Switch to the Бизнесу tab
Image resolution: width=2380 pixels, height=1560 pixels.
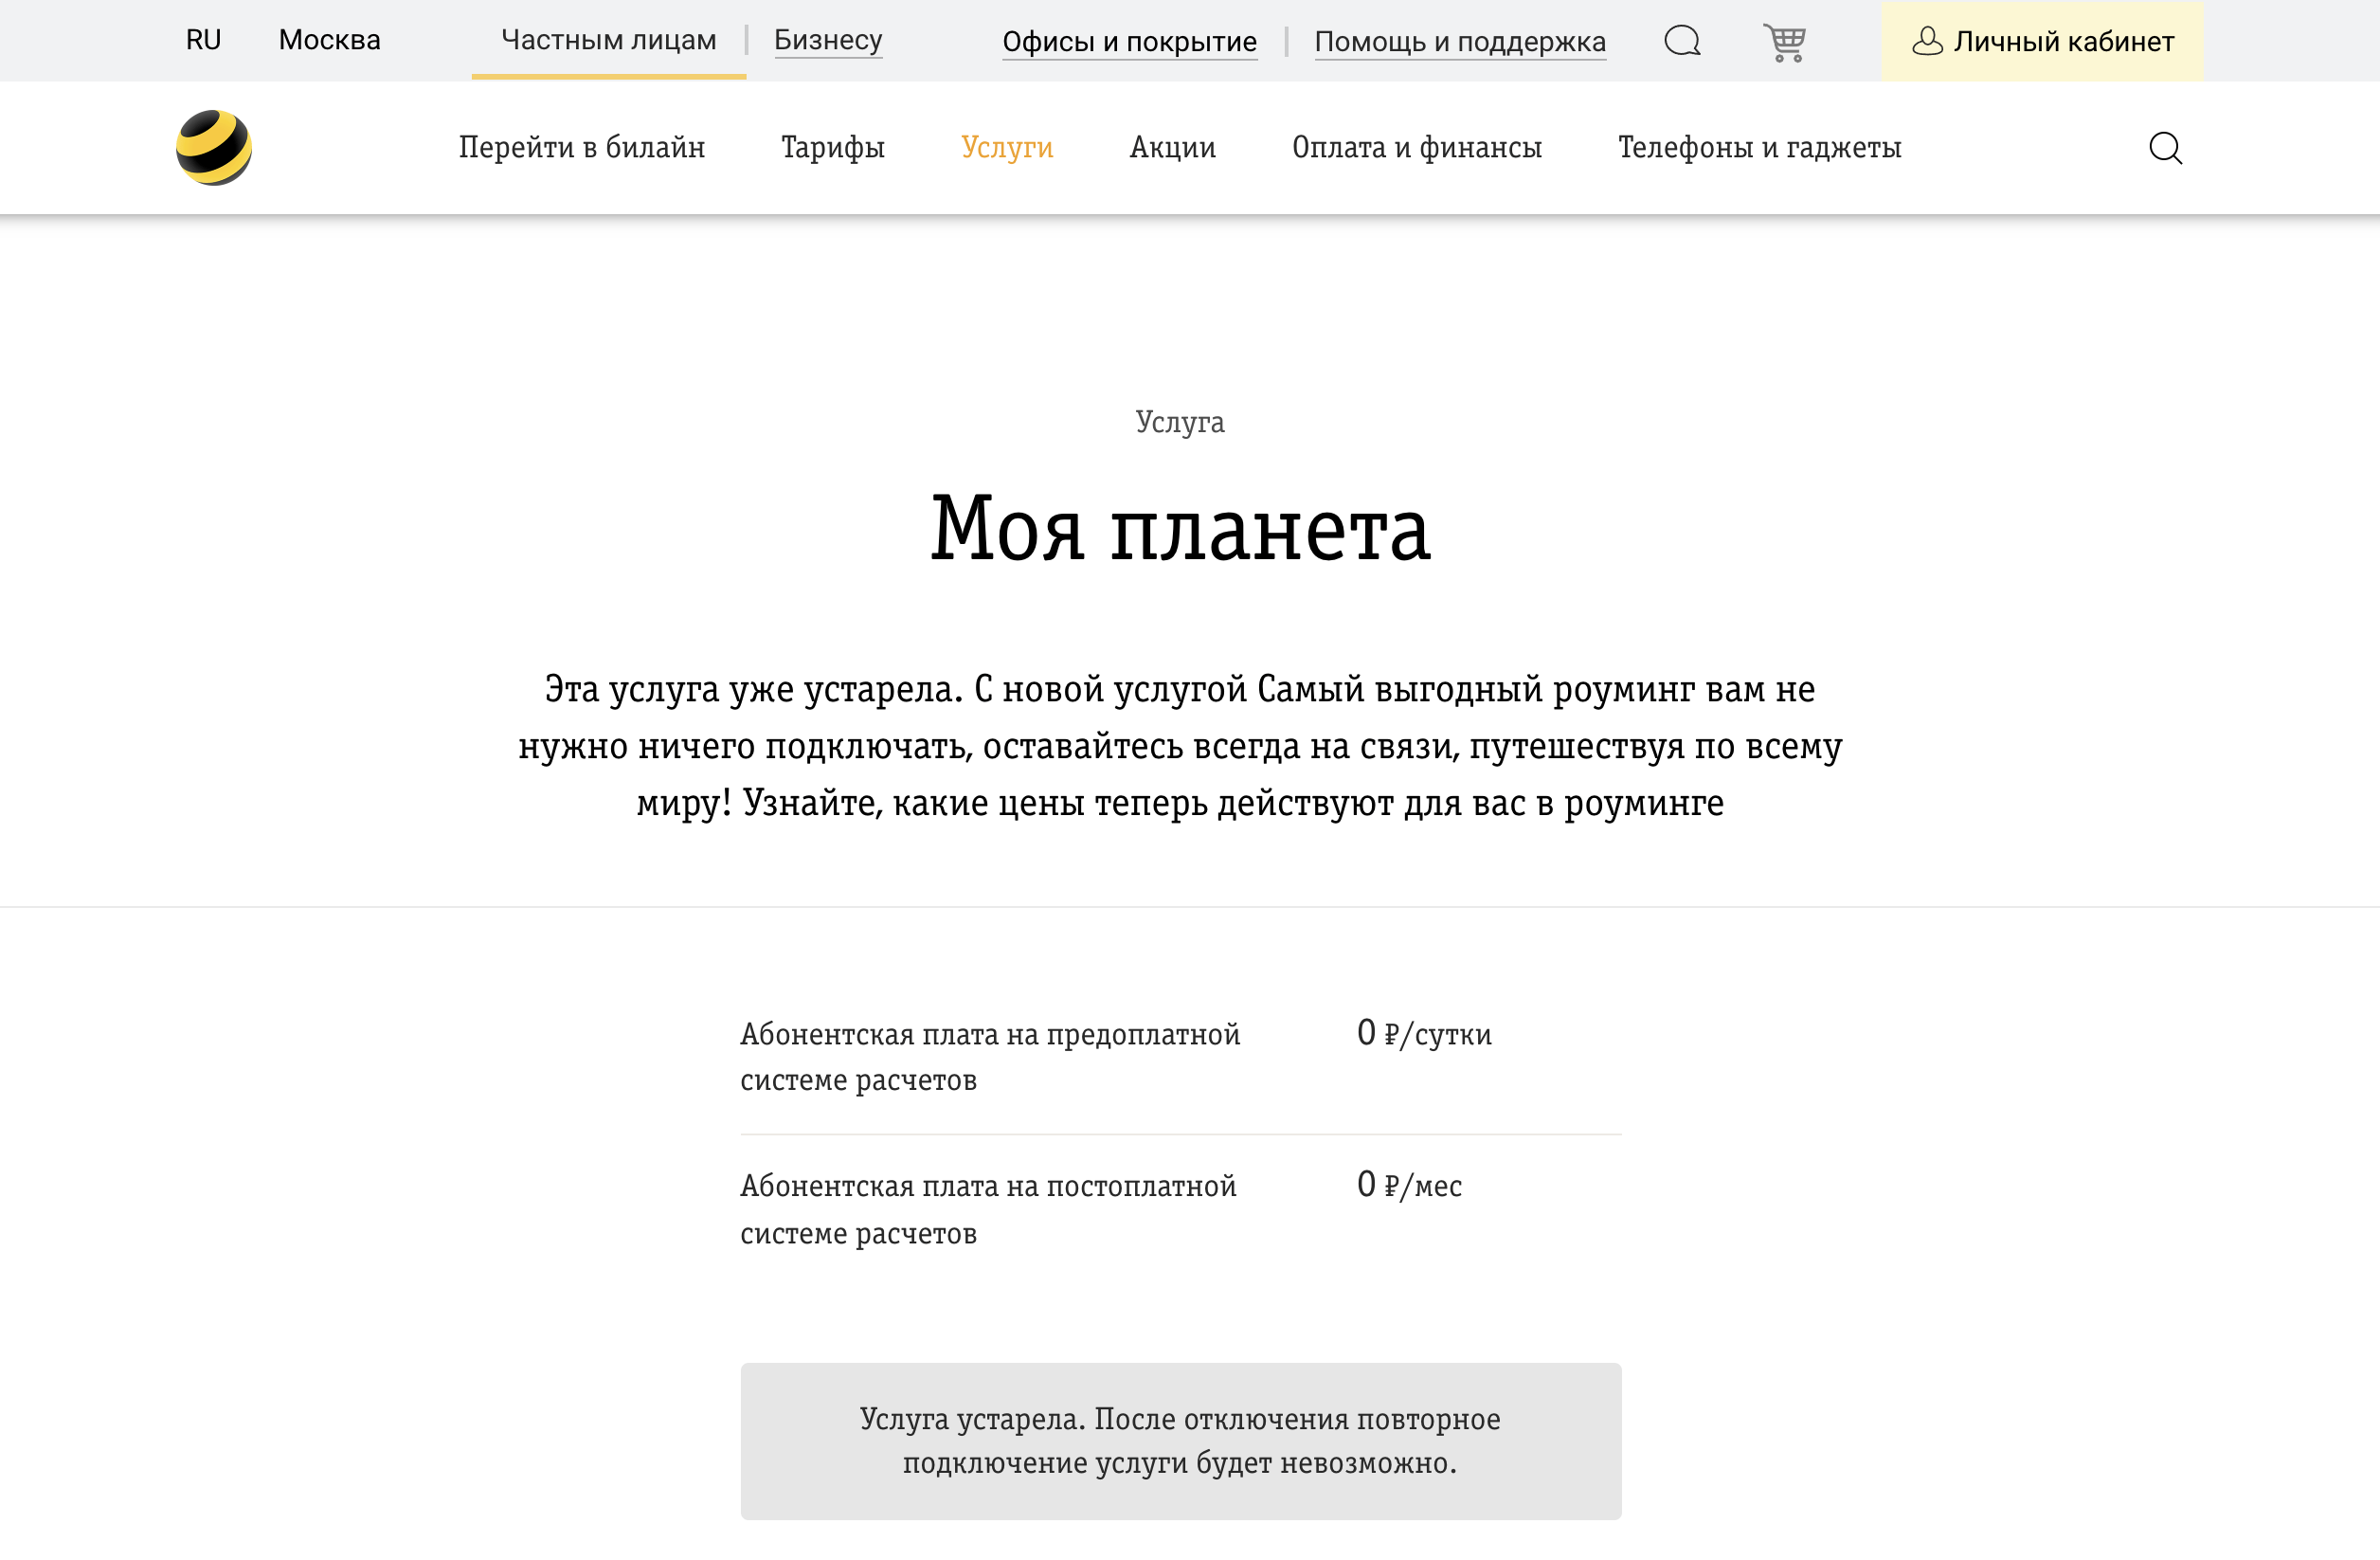[x=828, y=40]
